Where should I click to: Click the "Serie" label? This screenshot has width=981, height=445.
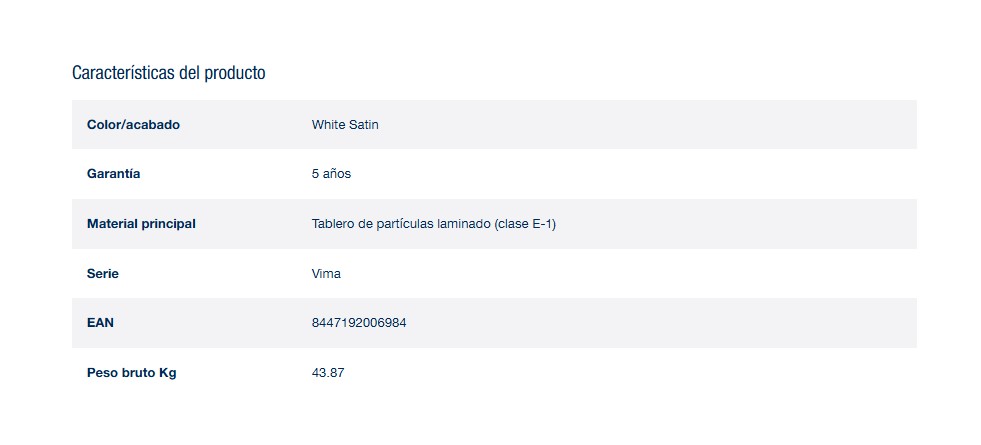pos(103,273)
